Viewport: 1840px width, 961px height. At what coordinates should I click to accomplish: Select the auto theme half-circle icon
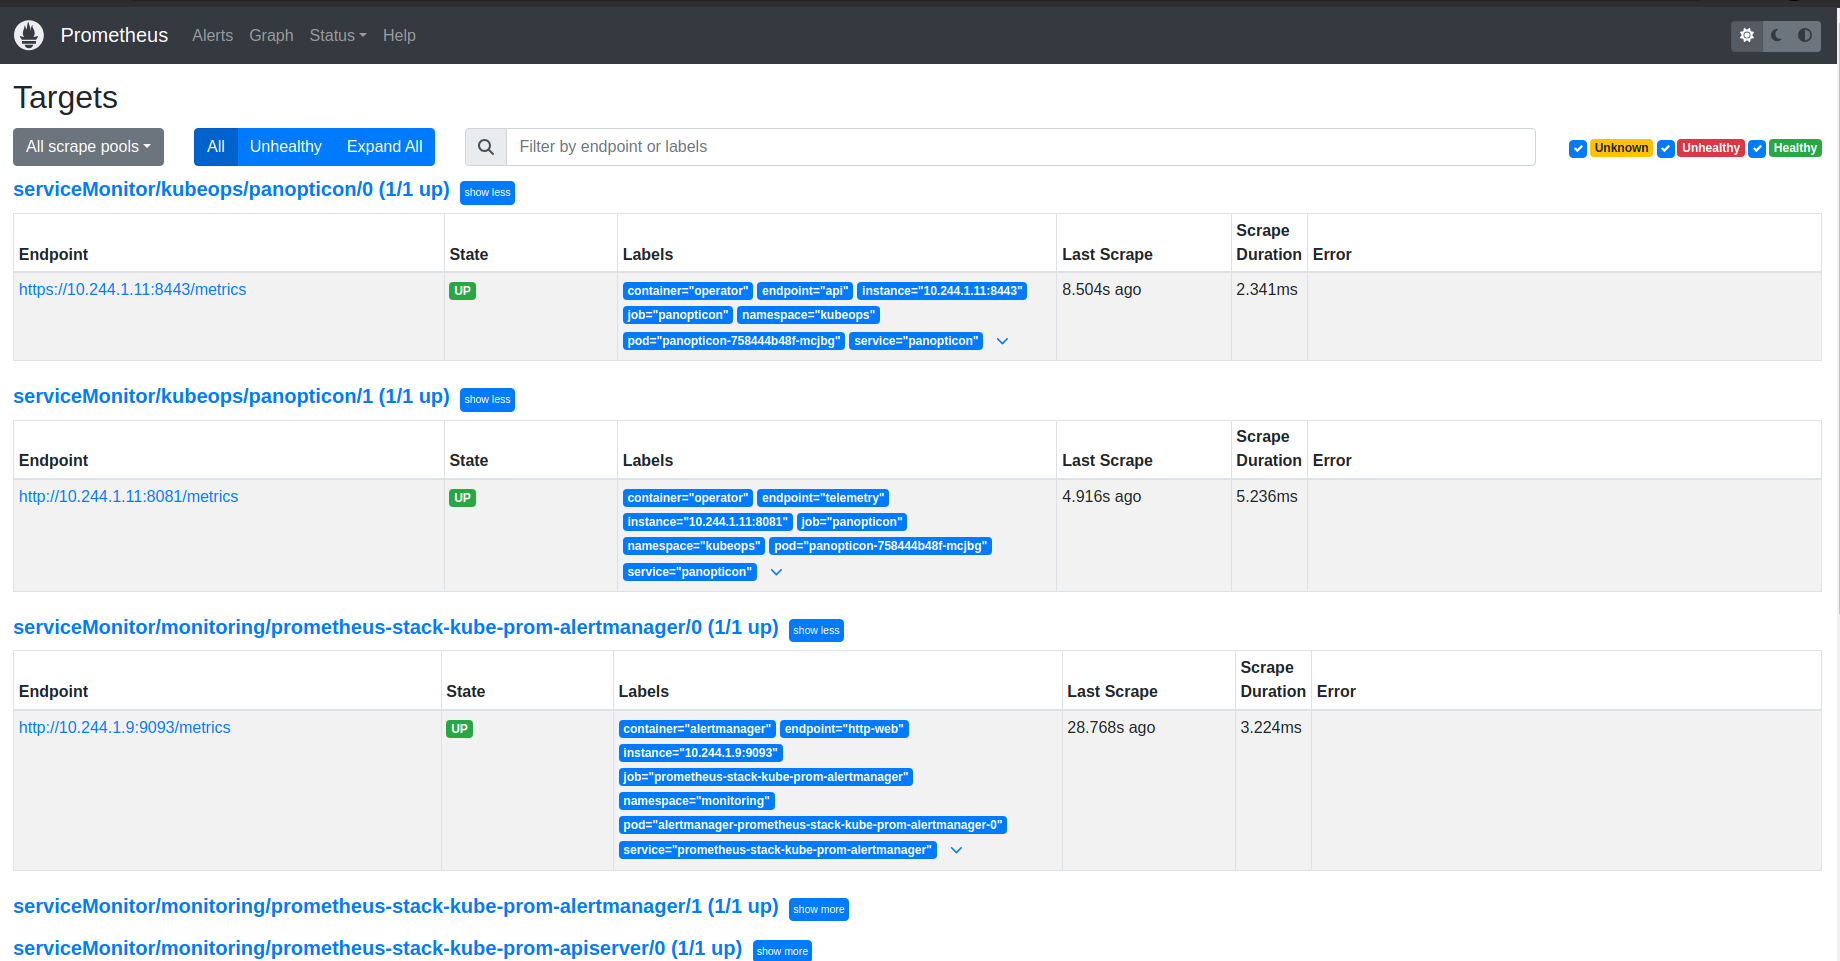[1806, 35]
